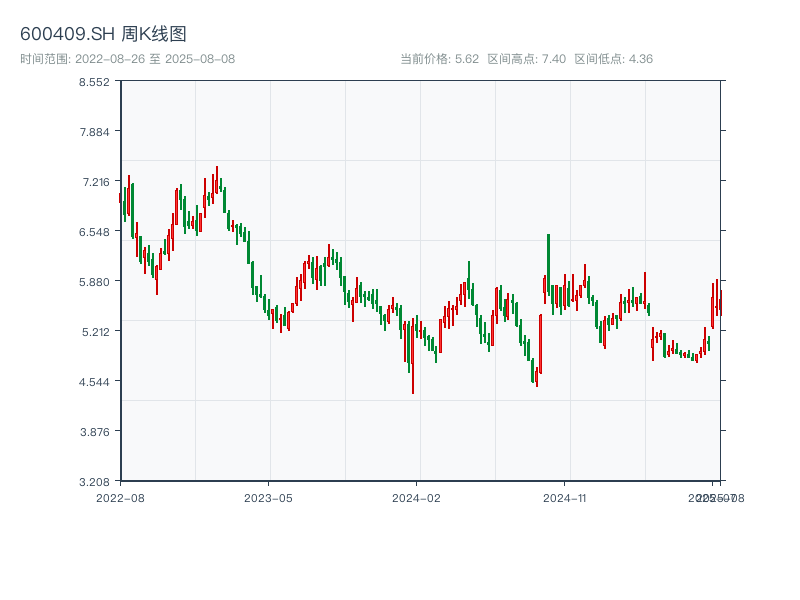800x600 pixels.
Task: Click the 5.880 y-axis label
Action: pyautogui.click(x=95, y=282)
